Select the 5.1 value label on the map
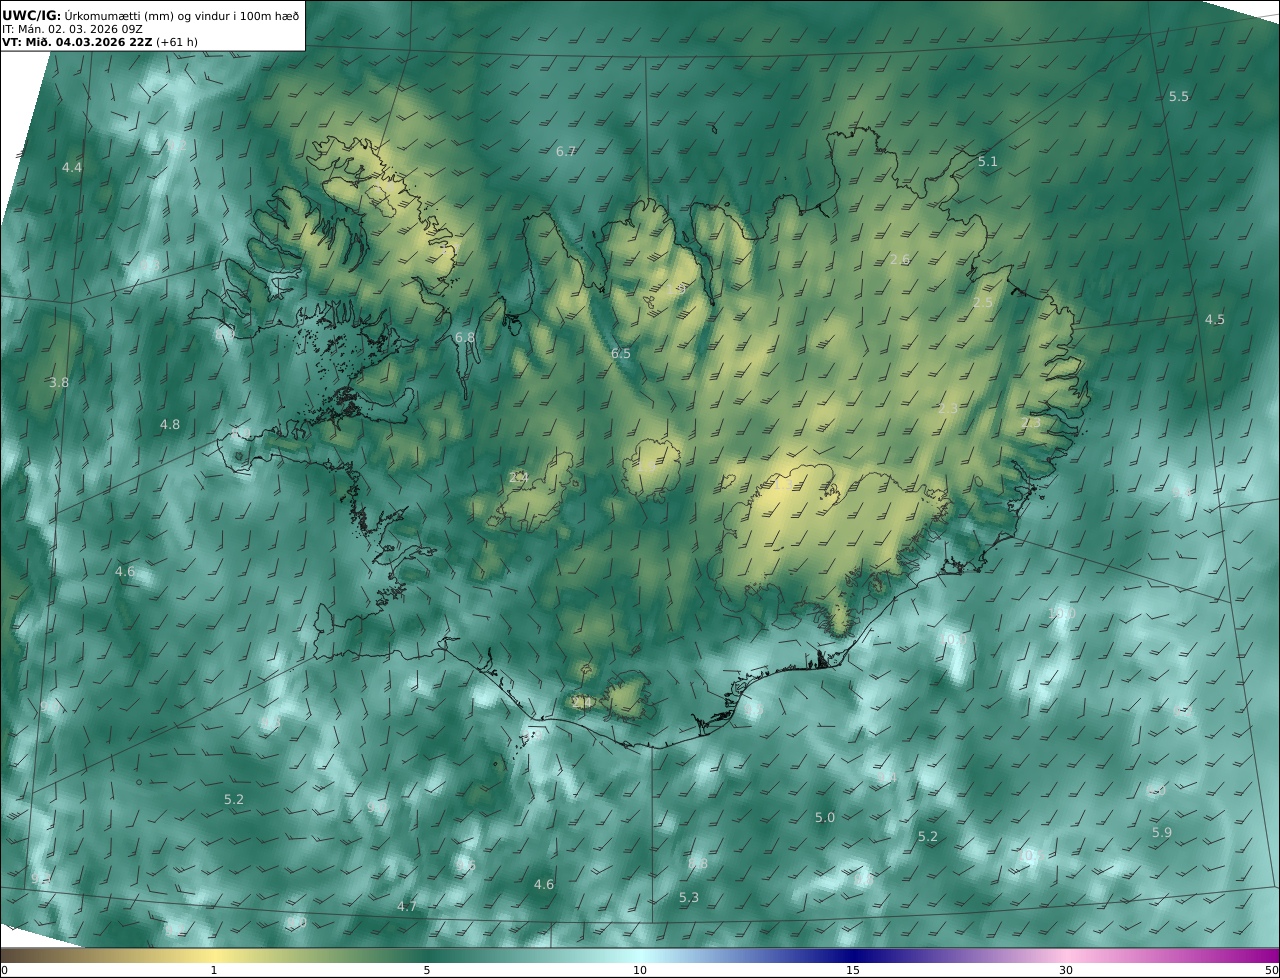1280x978 pixels. (x=988, y=161)
